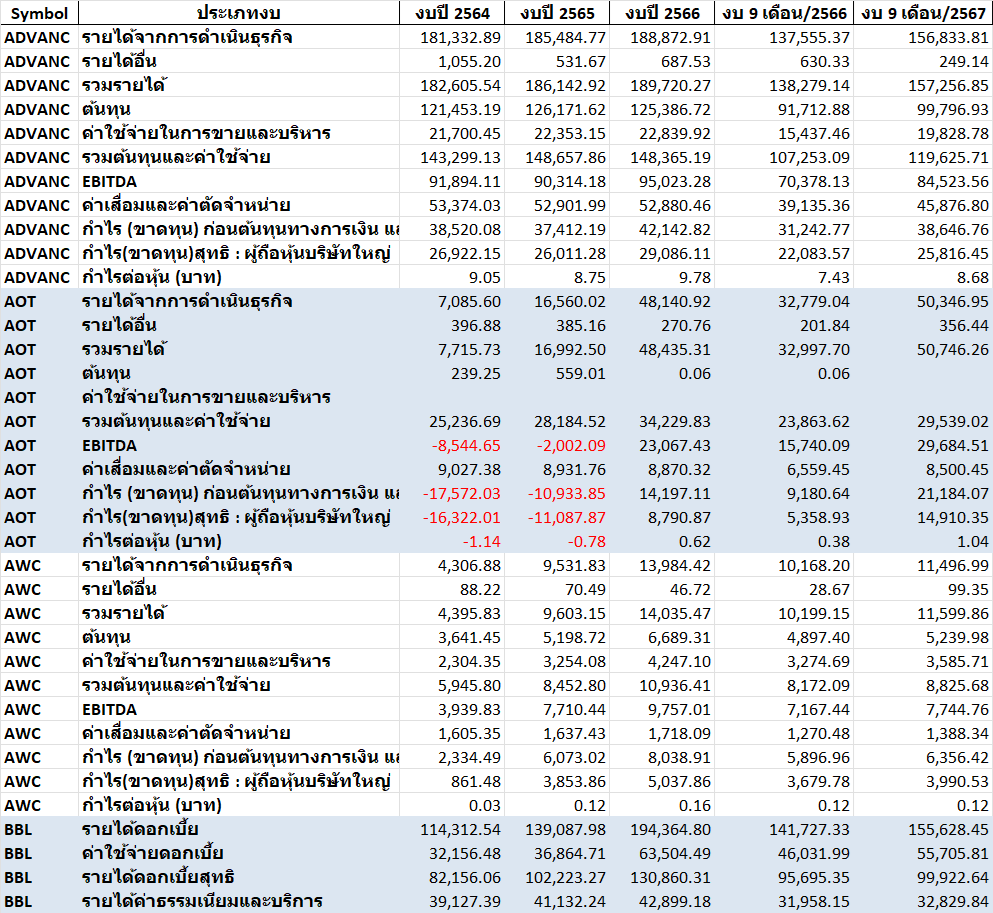Select BBL interest expense 63,504.49
Viewport: 993px width, 913px height.
coord(674,854)
